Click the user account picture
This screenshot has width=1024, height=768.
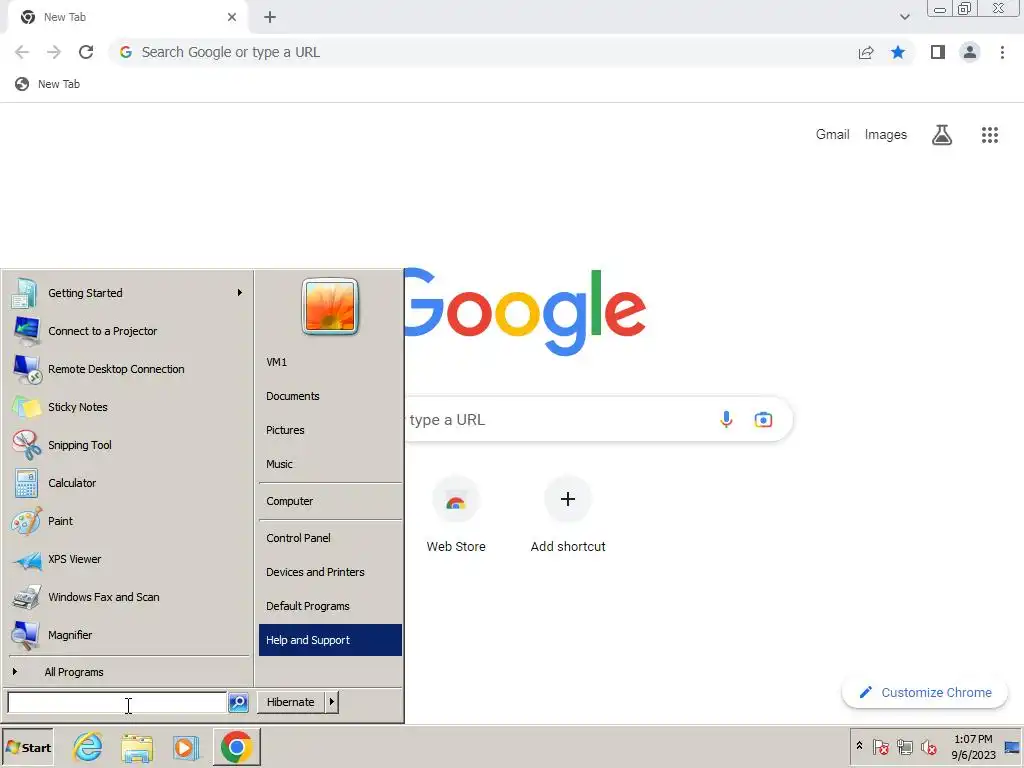(330, 306)
